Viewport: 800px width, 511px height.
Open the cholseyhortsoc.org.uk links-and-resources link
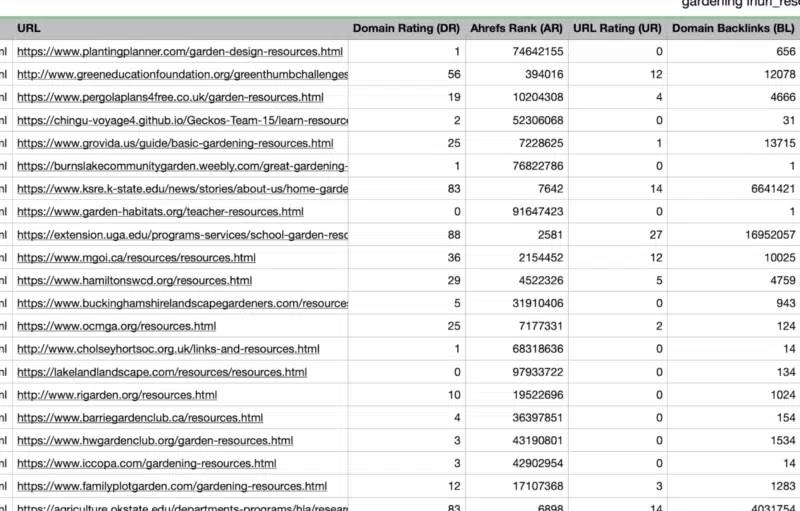[x=168, y=349]
